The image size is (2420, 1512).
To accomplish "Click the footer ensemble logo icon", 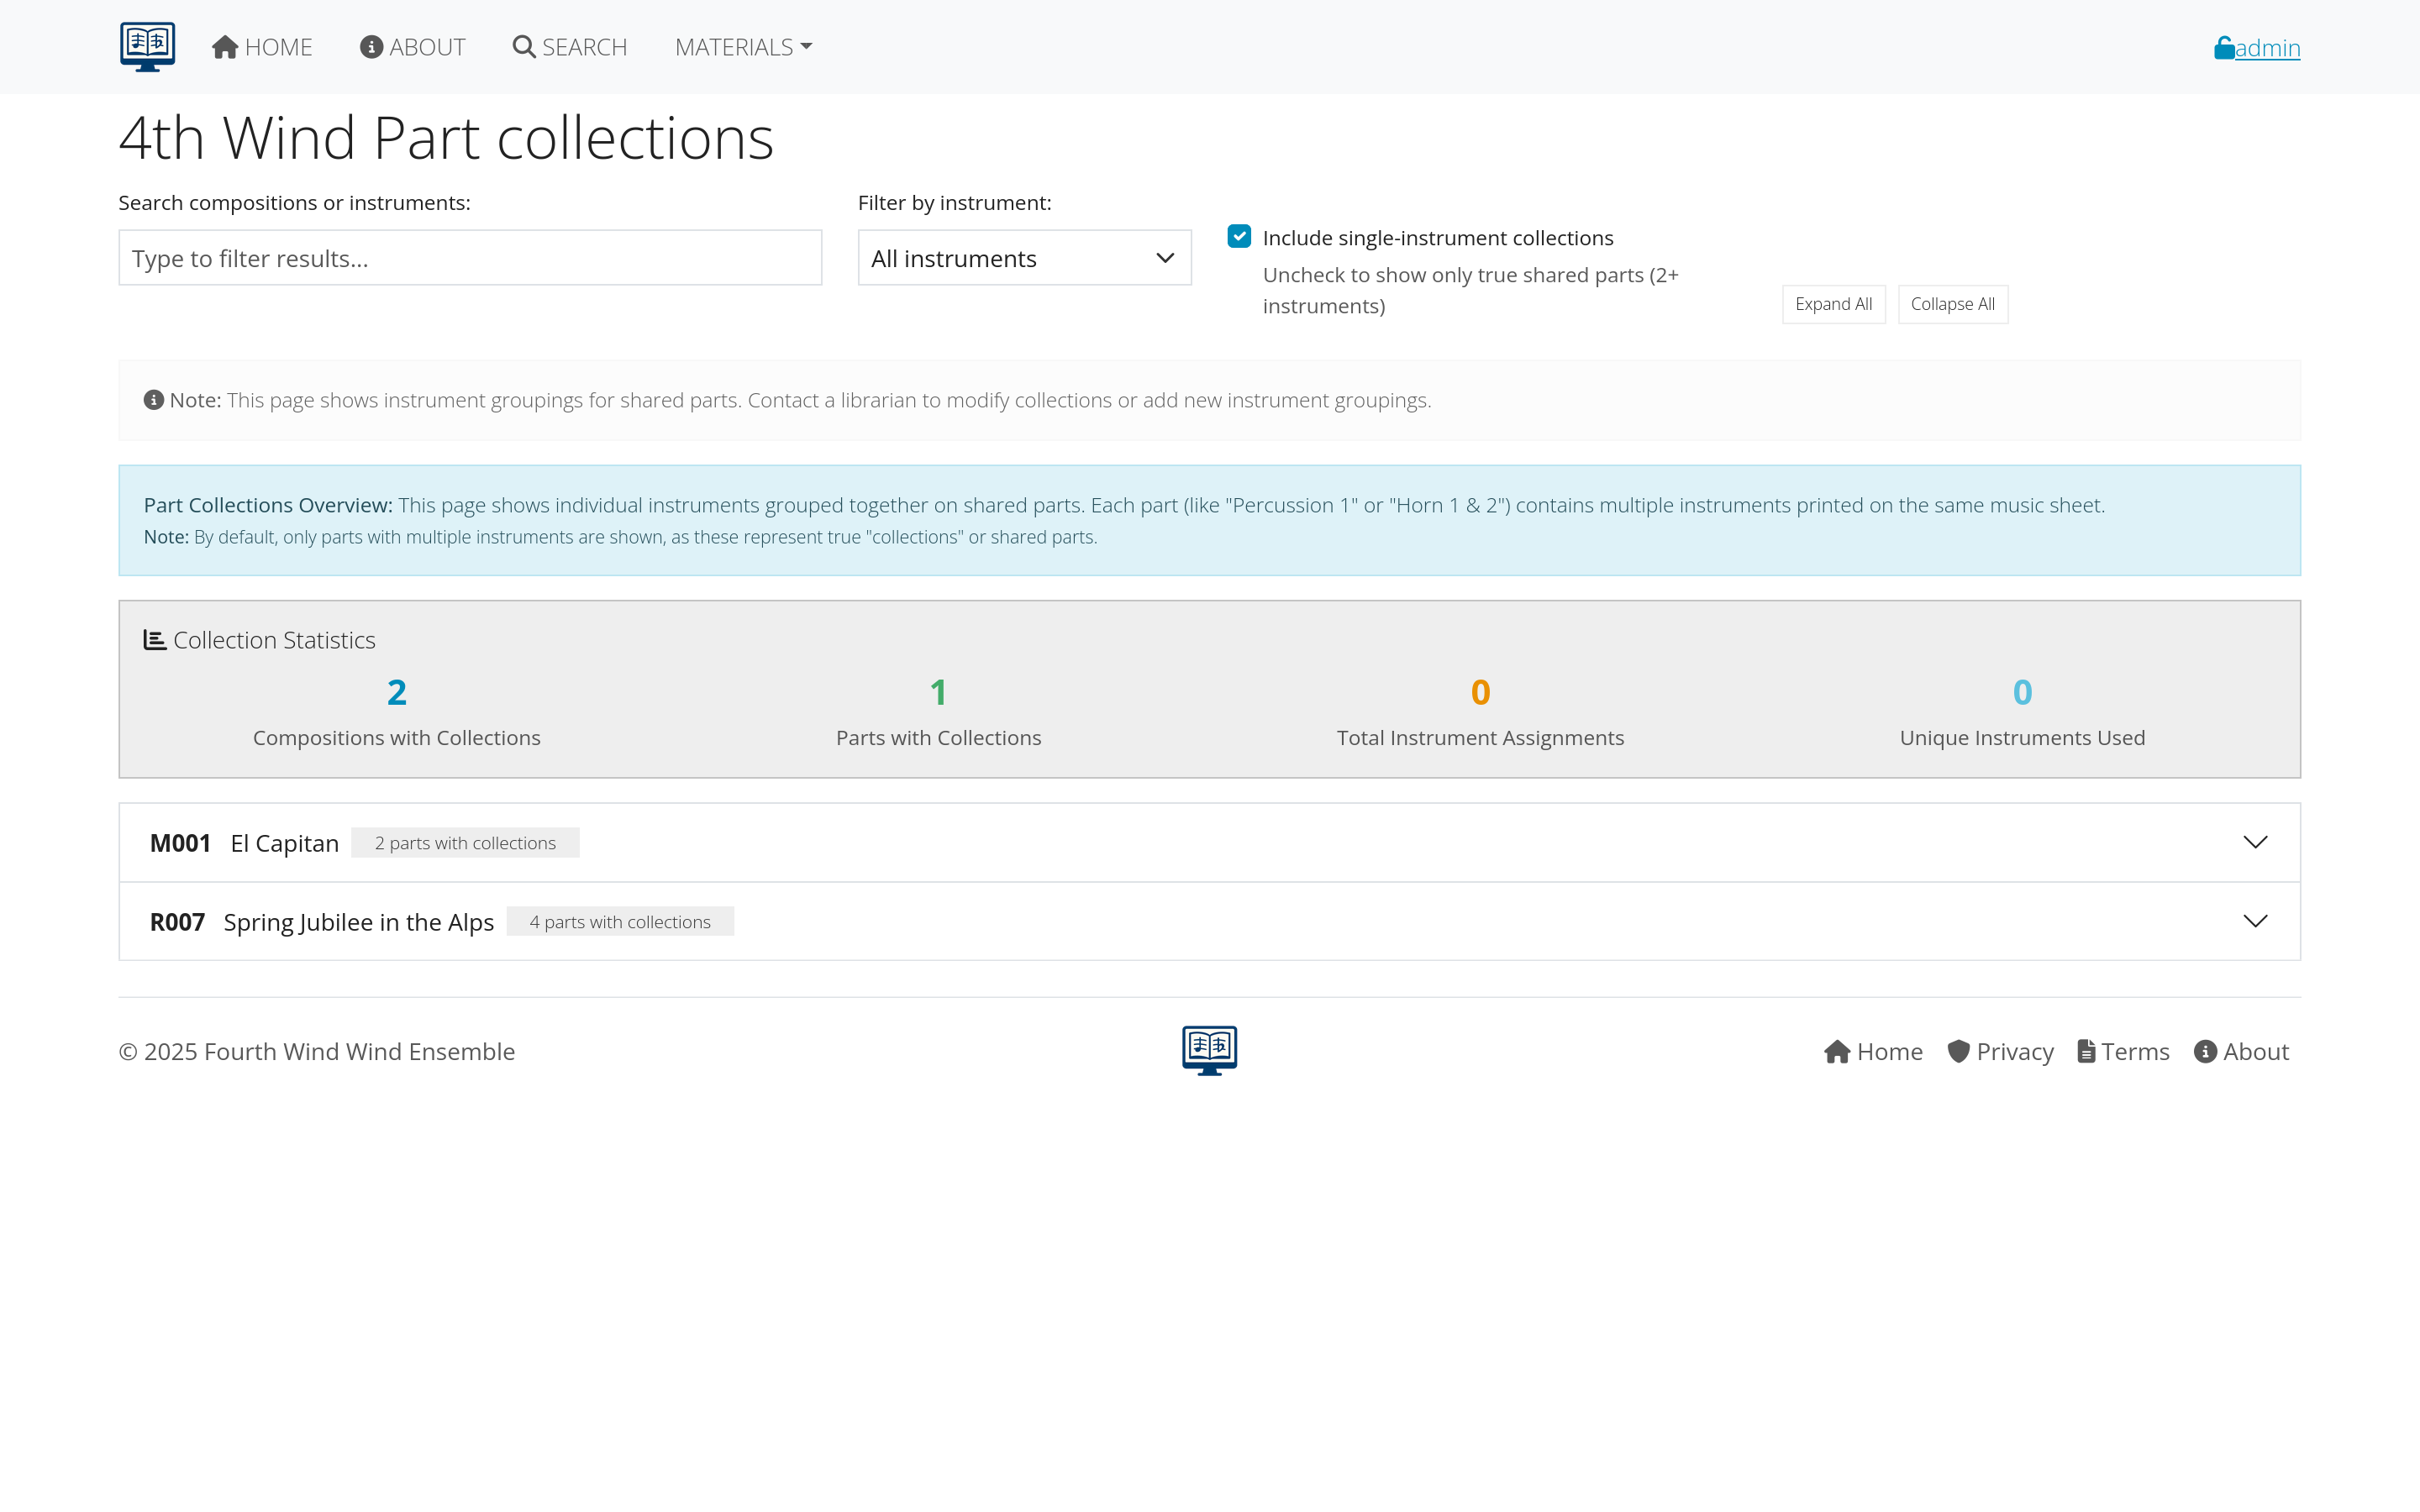I will point(1209,1050).
